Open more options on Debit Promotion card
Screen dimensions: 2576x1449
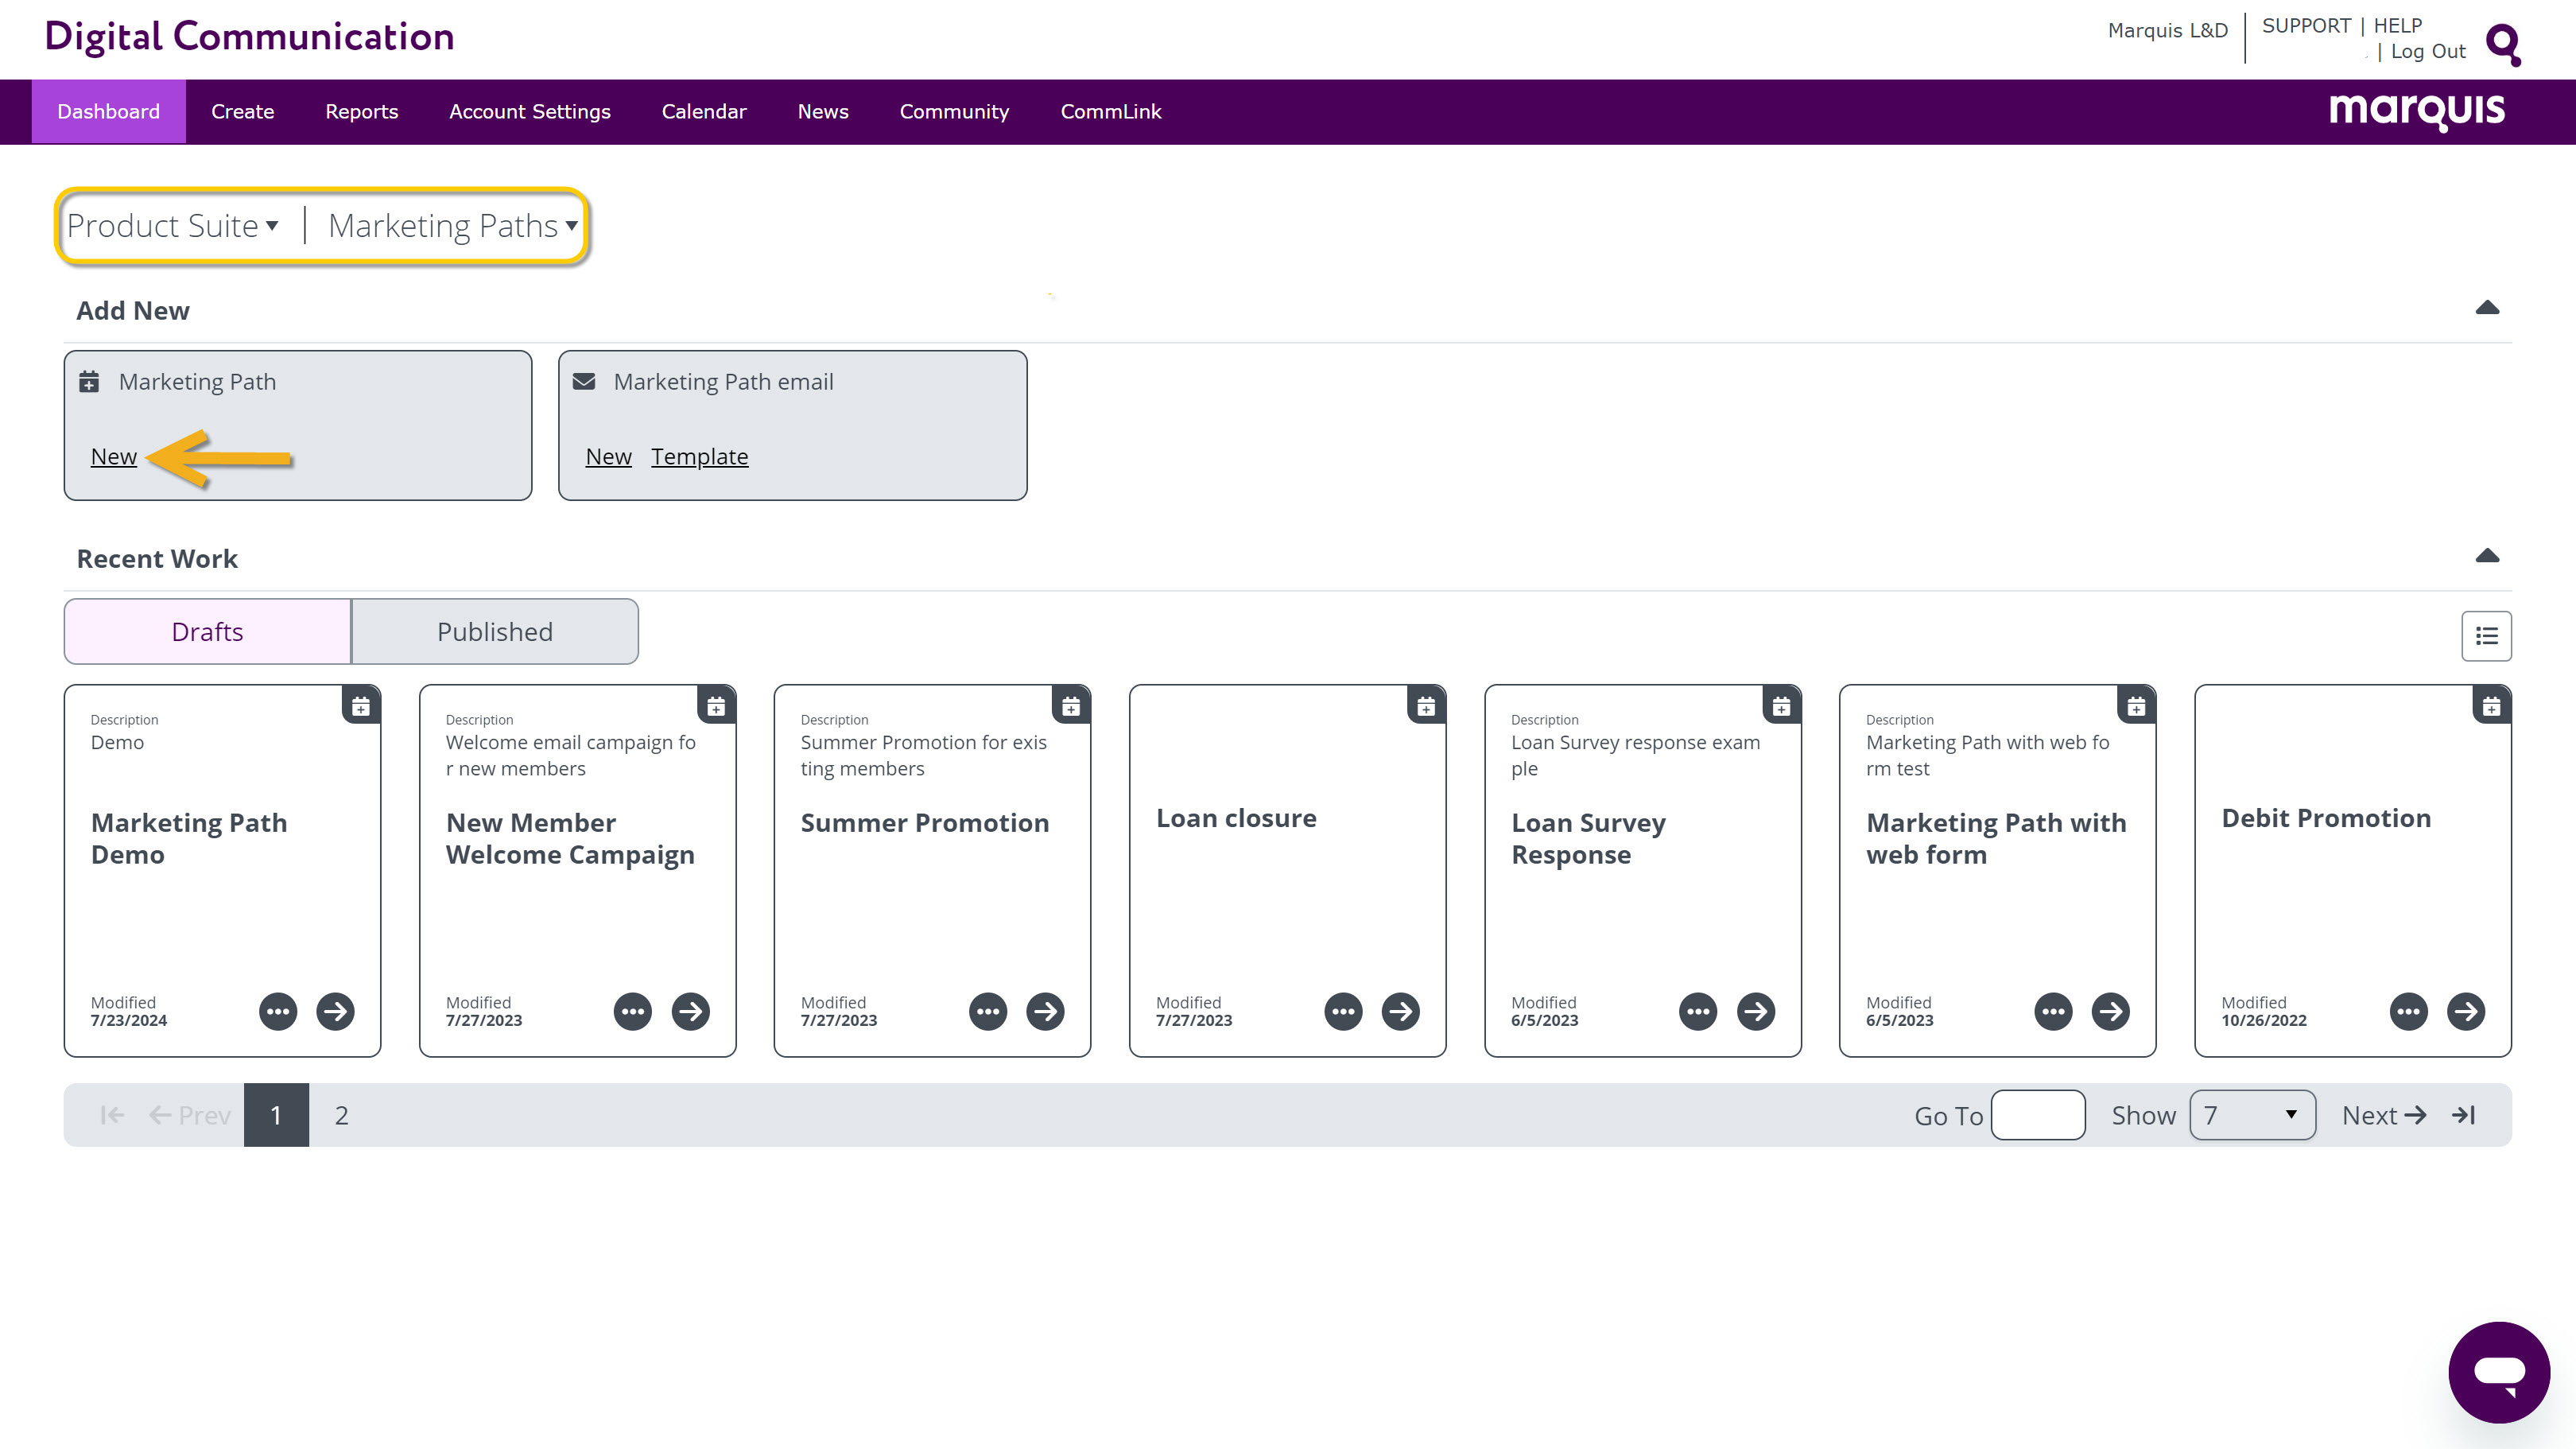tap(2408, 1011)
